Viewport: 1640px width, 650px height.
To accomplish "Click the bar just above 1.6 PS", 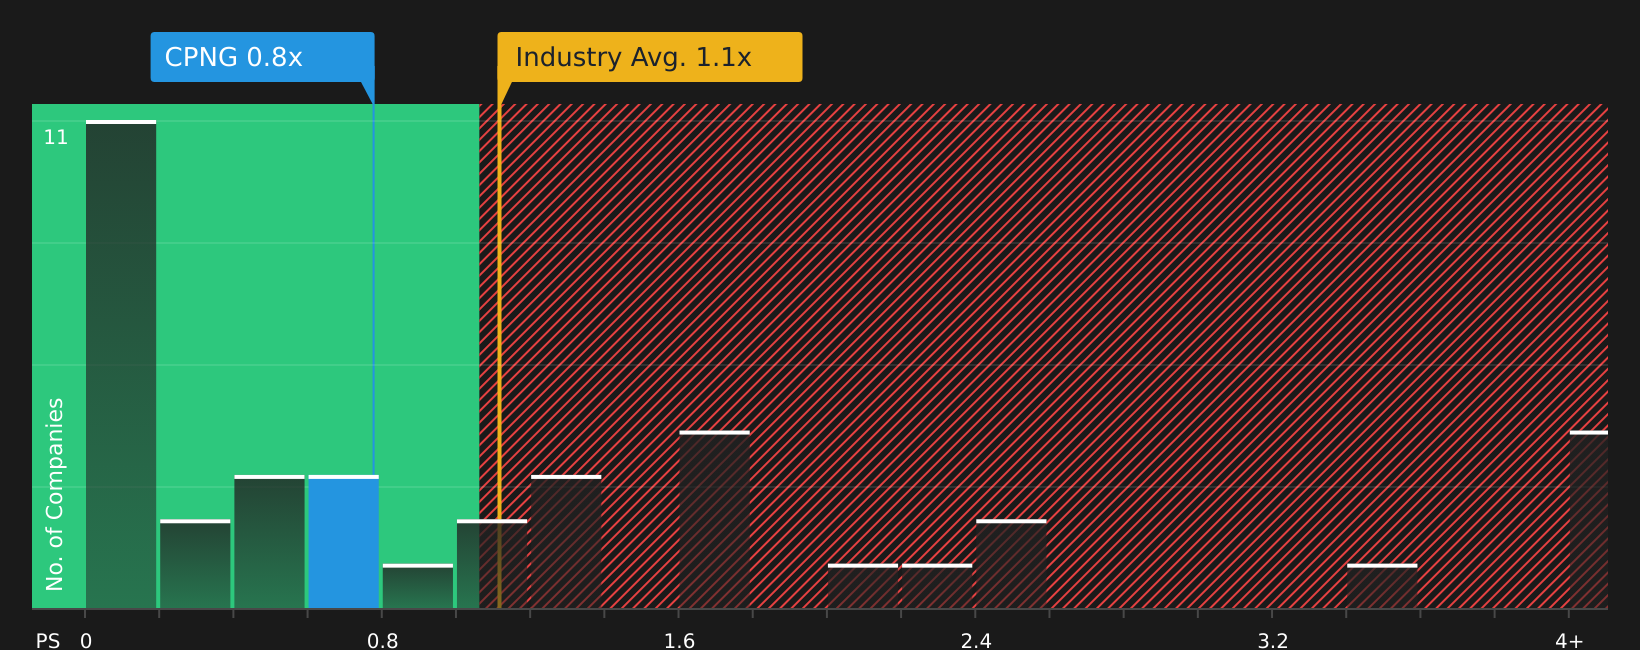I will tap(715, 520).
